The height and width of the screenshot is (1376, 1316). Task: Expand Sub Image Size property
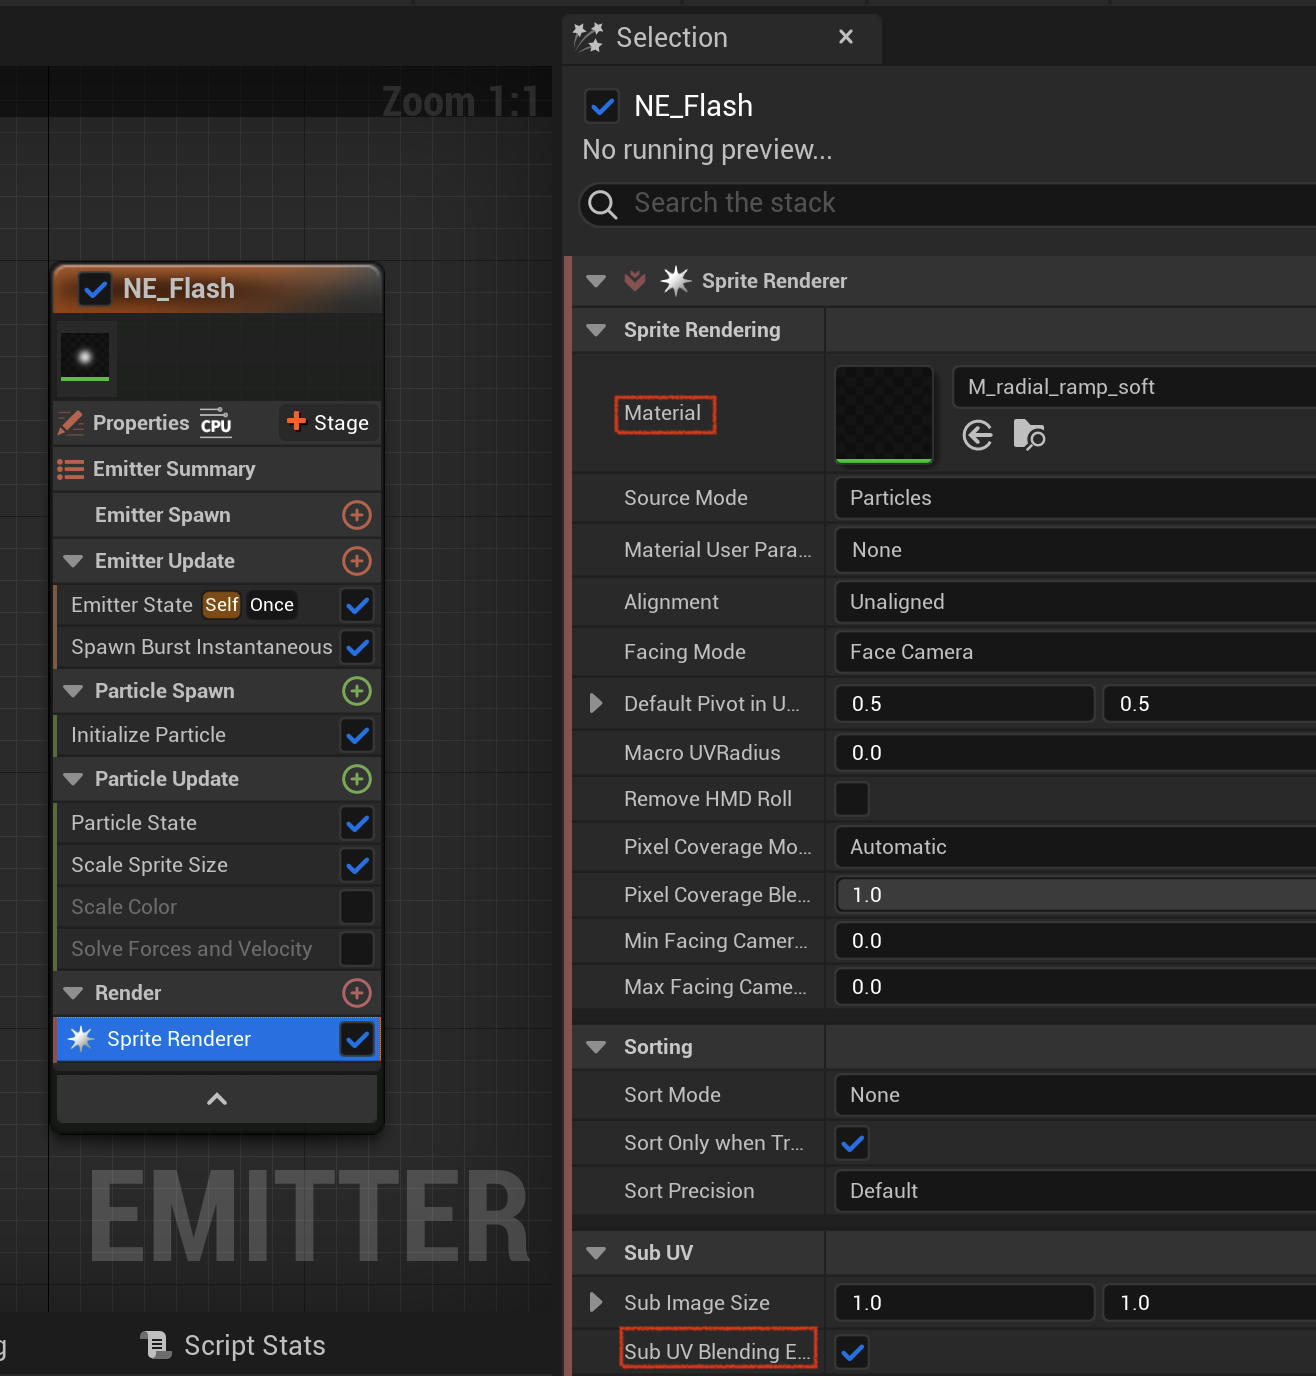596,1302
